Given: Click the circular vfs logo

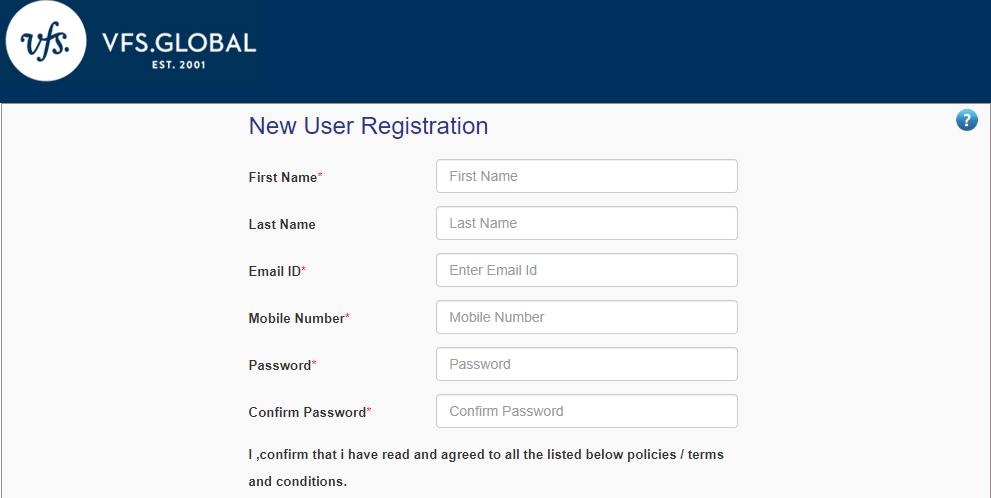Looking at the screenshot, I should (46, 41).
